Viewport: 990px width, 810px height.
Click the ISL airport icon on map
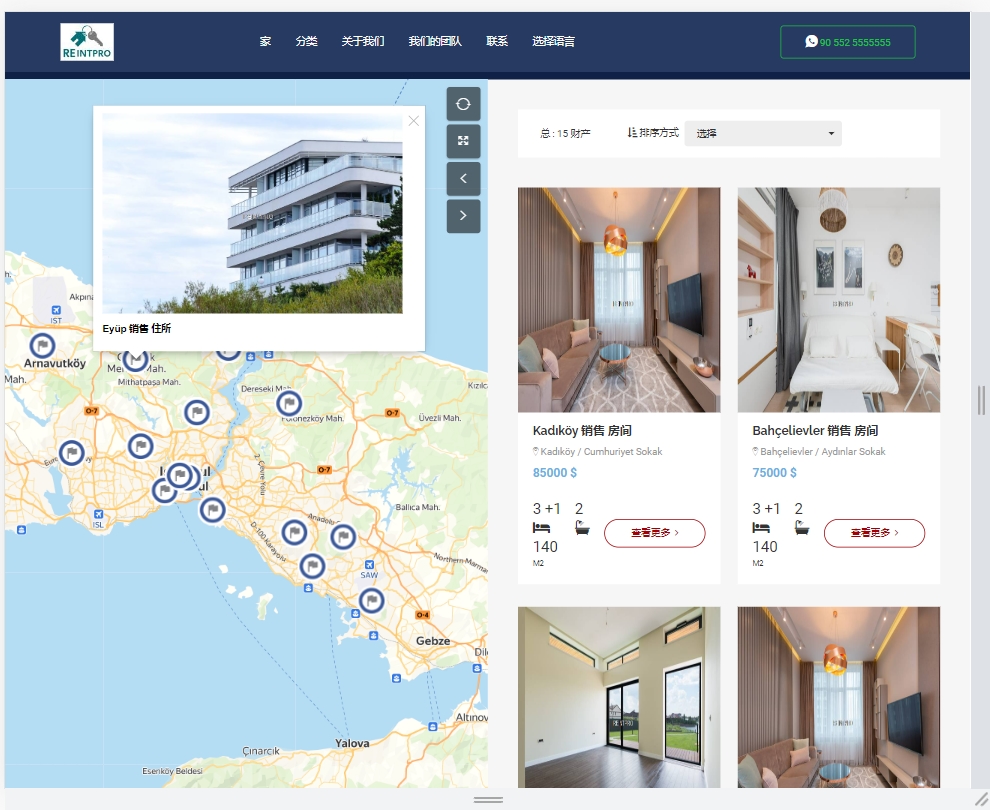(98, 515)
